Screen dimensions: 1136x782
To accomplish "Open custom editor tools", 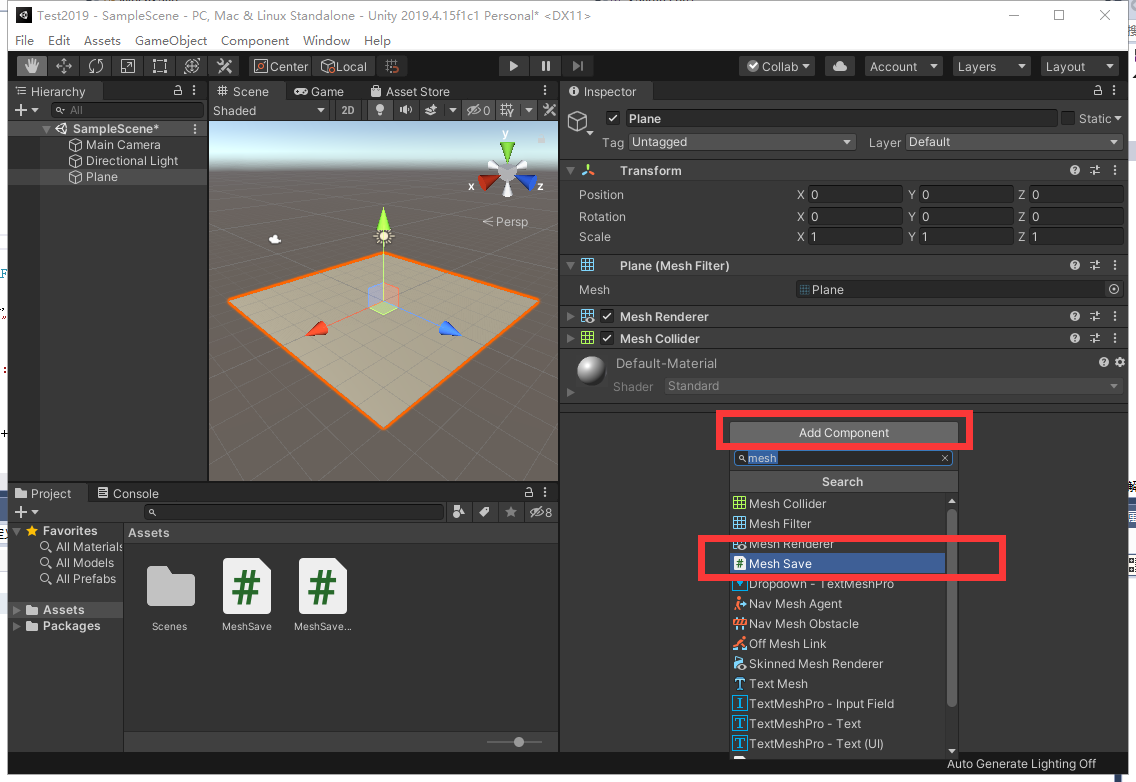I will point(224,66).
